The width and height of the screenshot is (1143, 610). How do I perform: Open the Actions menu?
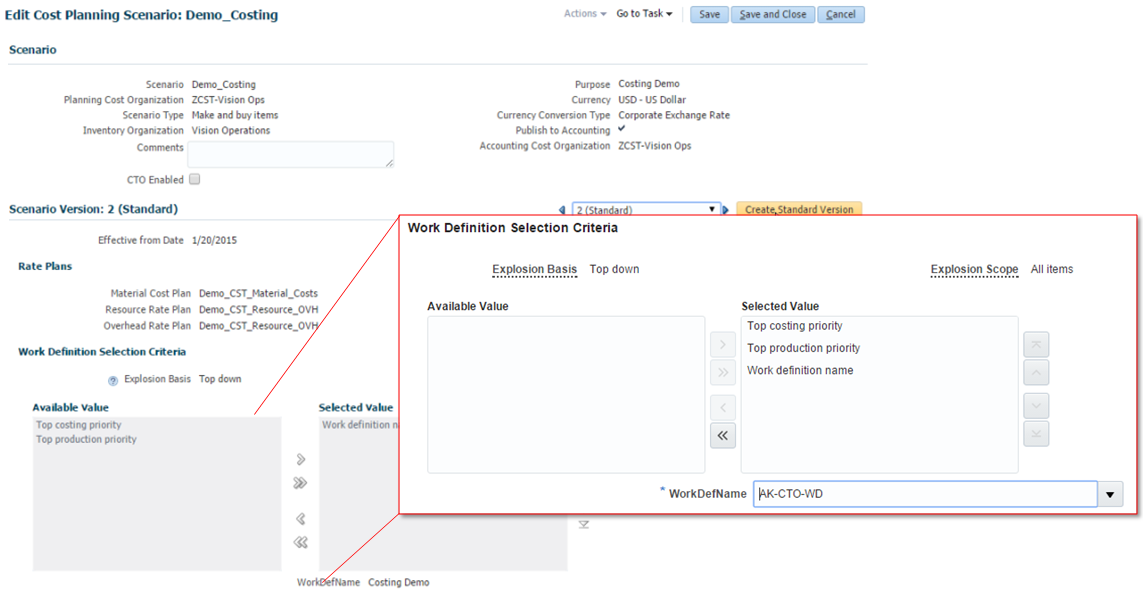point(585,14)
